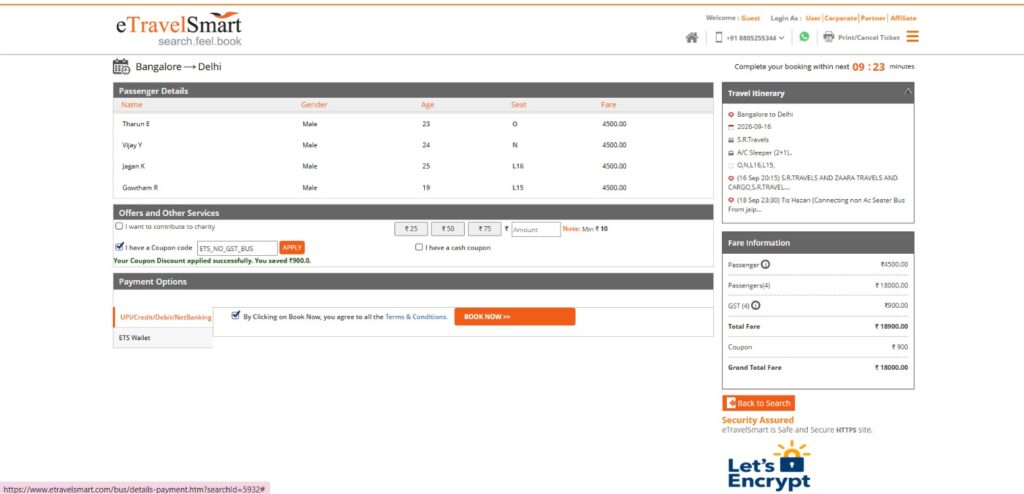Show info icon next to Passenger fare
The height and width of the screenshot is (494, 1024).
(x=765, y=265)
